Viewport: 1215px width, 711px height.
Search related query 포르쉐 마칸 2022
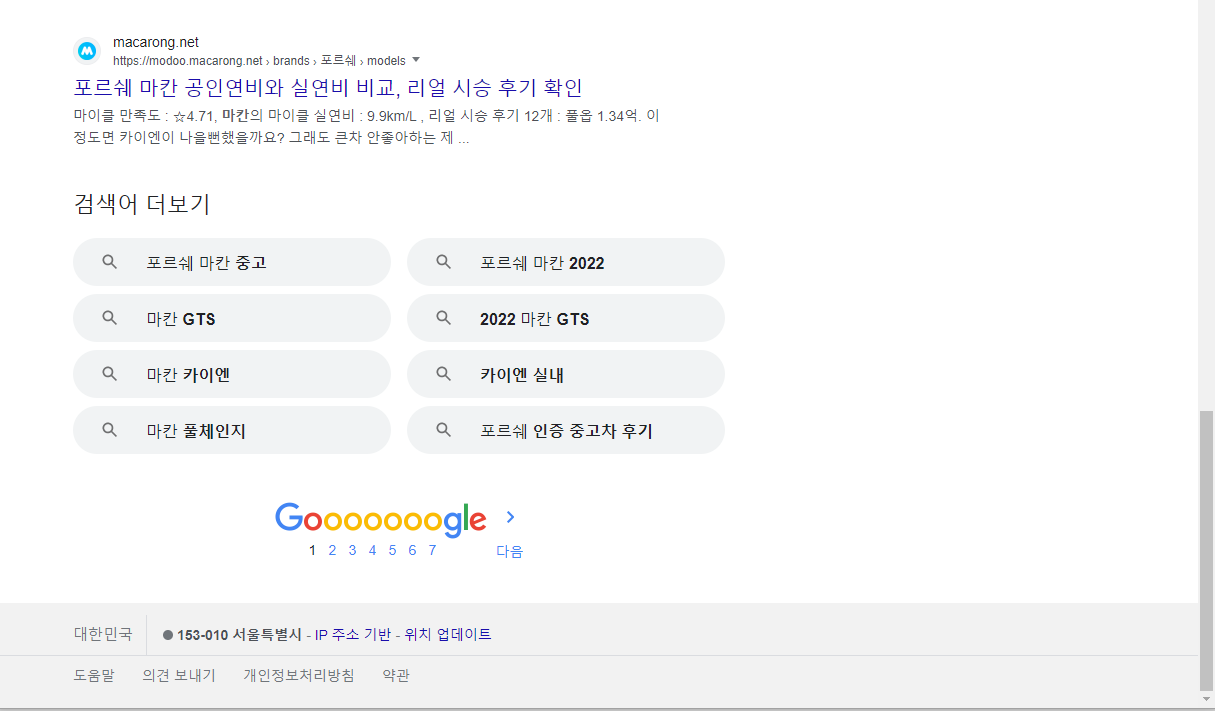[x=566, y=262]
